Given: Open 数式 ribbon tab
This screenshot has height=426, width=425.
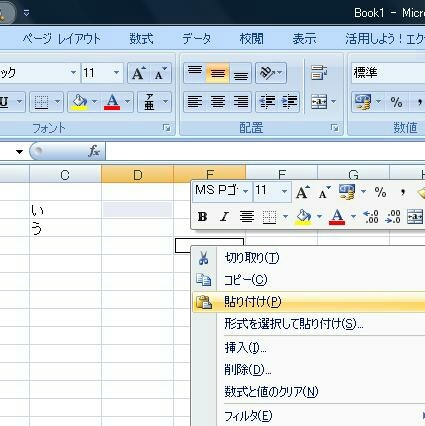Looking at the screenshot, I should (x=141, y=39).
